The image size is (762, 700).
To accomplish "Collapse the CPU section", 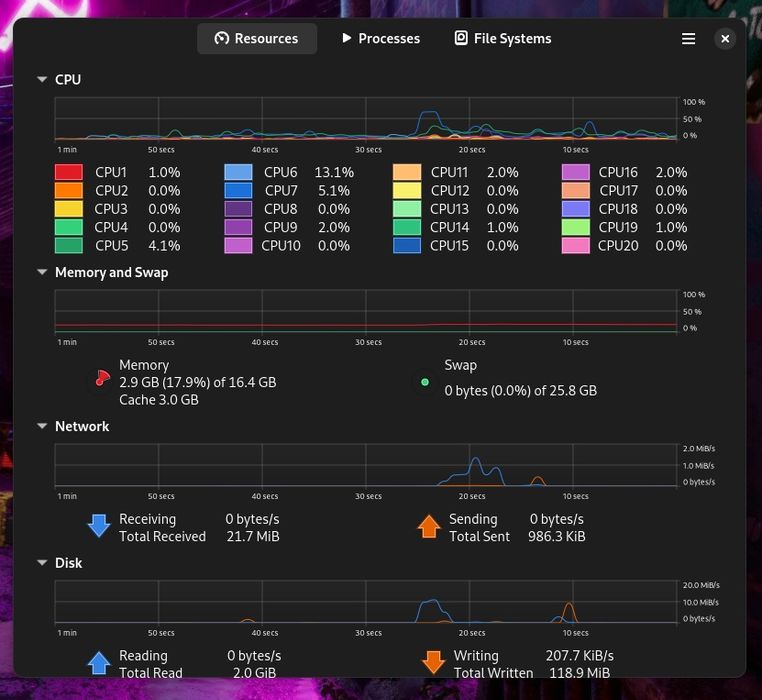I will pyautogui.click(x=42, y=79).
